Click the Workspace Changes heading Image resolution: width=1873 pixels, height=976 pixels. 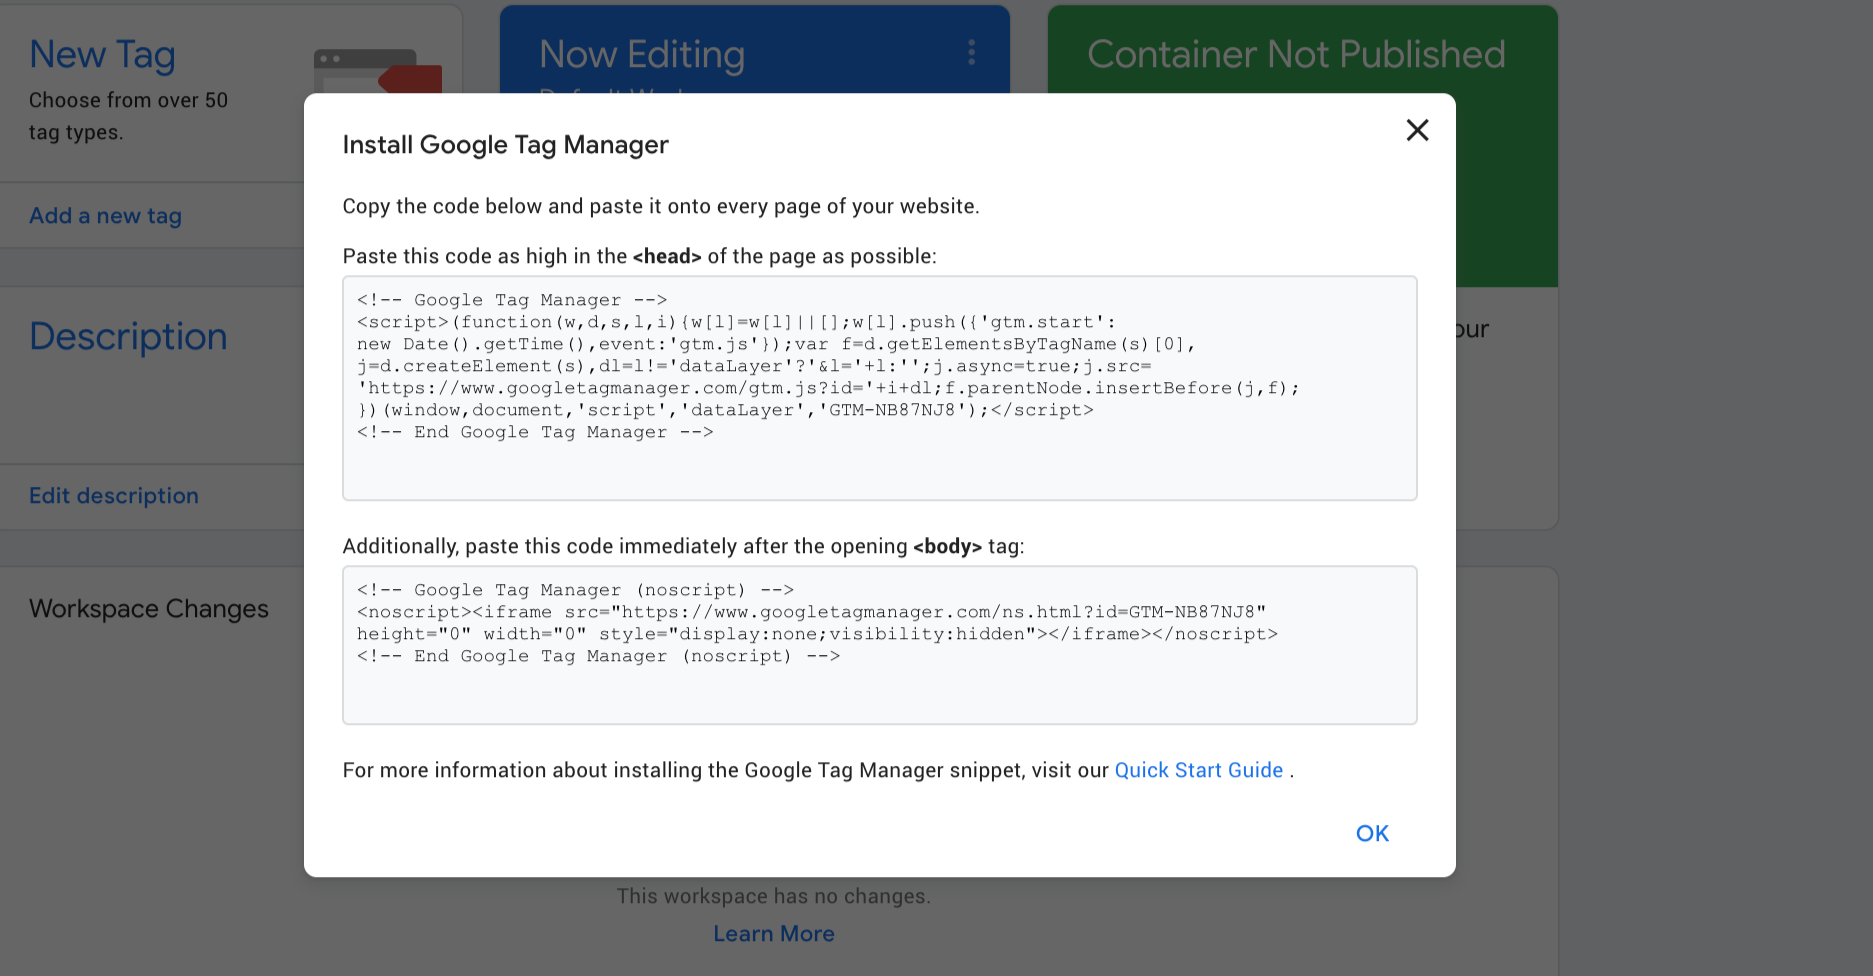(x=149, y=609)
